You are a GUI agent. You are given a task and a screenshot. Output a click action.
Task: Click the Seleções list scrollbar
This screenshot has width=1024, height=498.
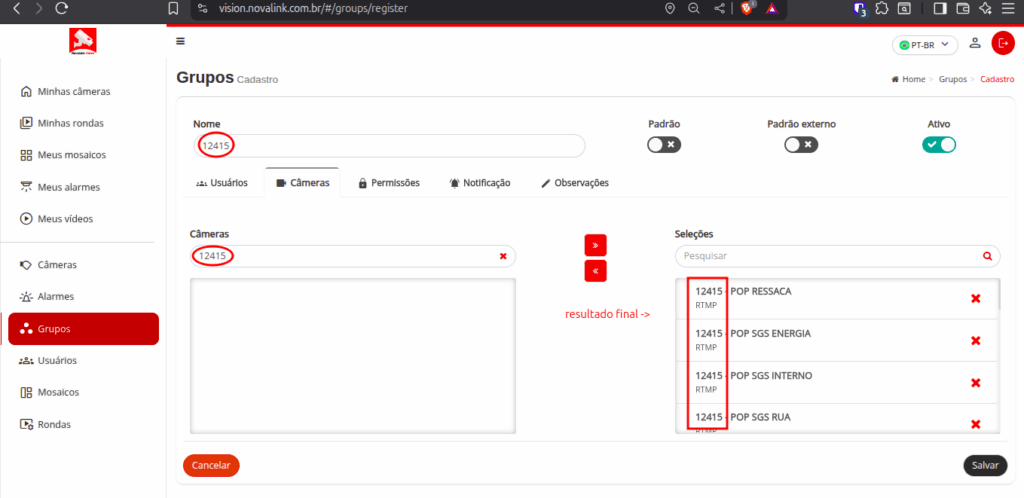tap(998, 295)
